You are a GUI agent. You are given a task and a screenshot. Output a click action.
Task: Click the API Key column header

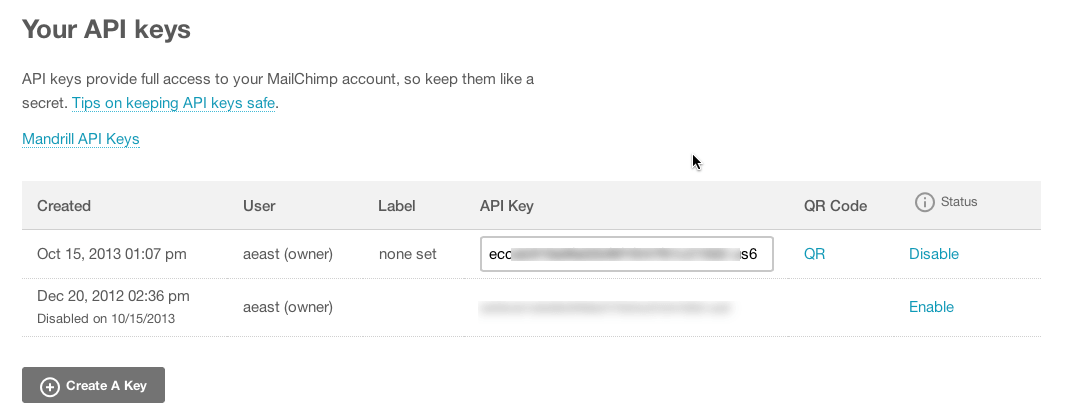pyautogui.click(x=506, y=206)
